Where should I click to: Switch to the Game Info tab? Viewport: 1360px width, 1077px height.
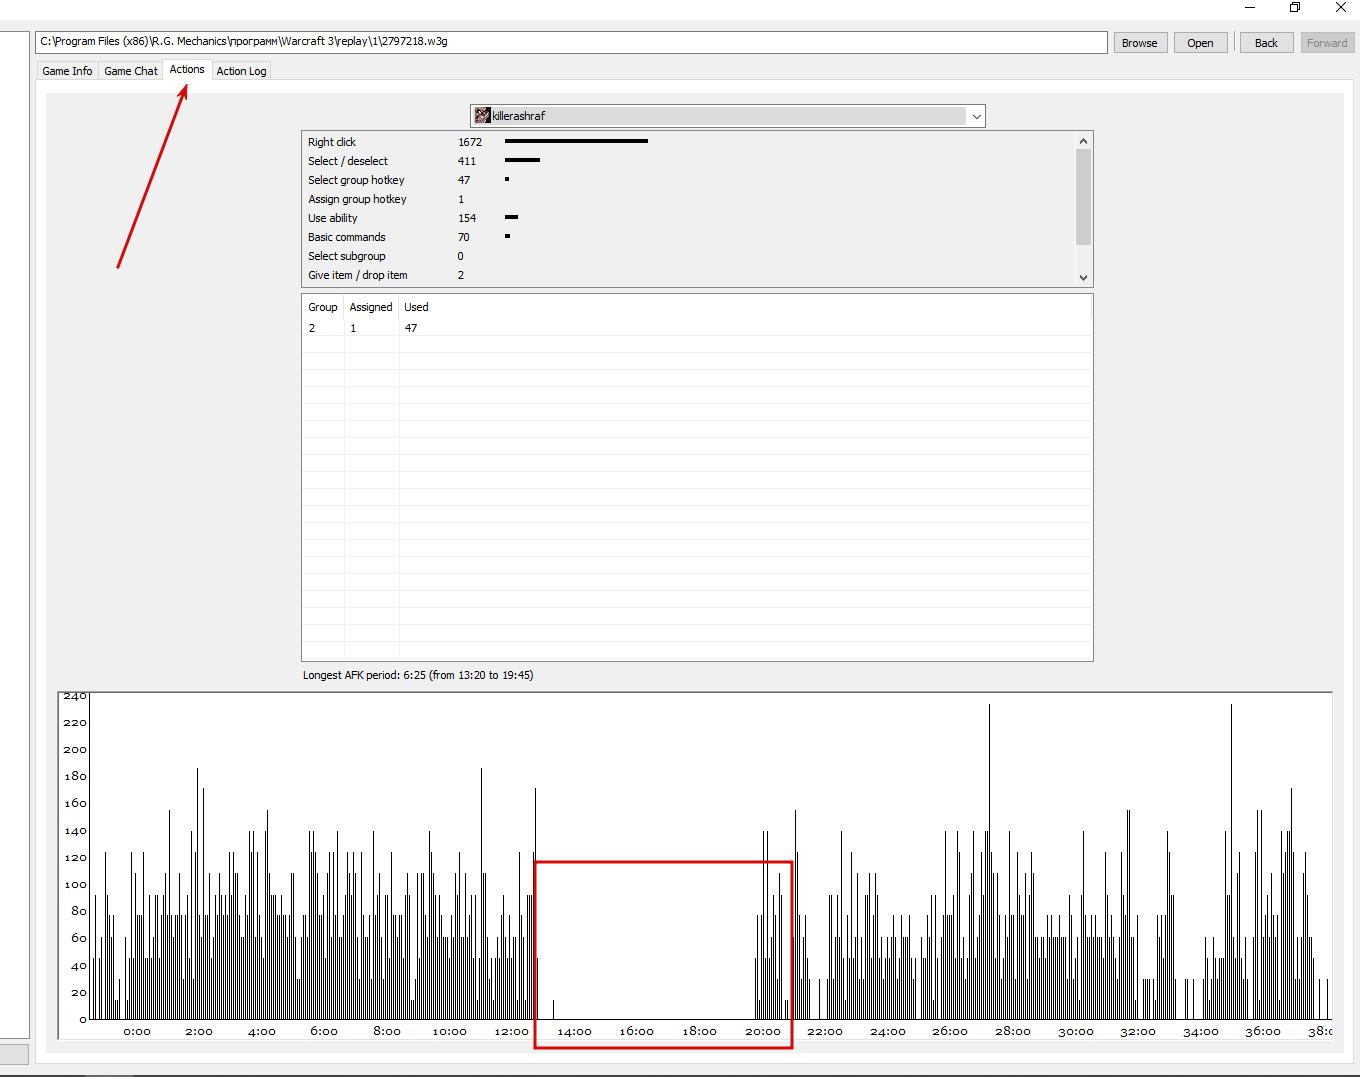pyautogui.click(x=67, y=71)
